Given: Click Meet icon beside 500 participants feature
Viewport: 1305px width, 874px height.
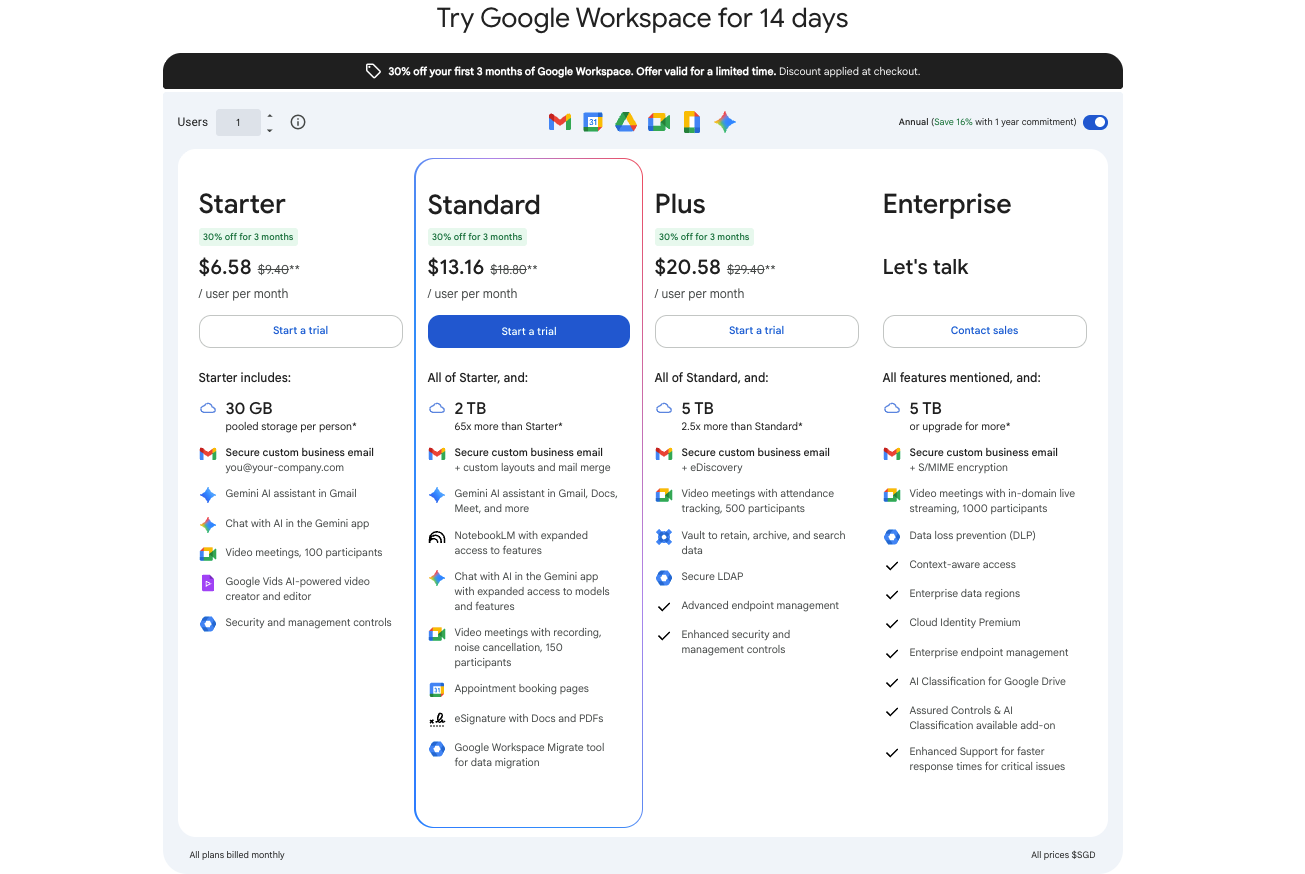Looking at the screenshot, I should (664, 495).
